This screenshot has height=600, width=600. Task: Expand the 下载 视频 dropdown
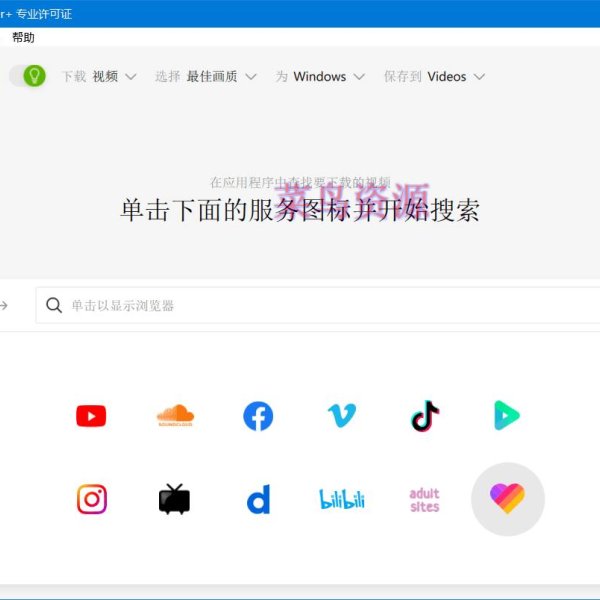point(99,77)
